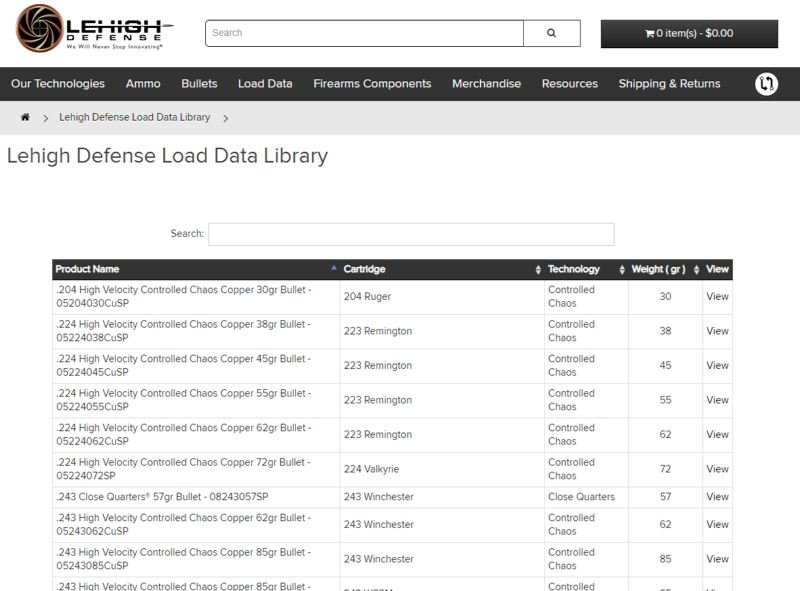
Task: Click the magnifying glass search button
Action: (551, 33)
